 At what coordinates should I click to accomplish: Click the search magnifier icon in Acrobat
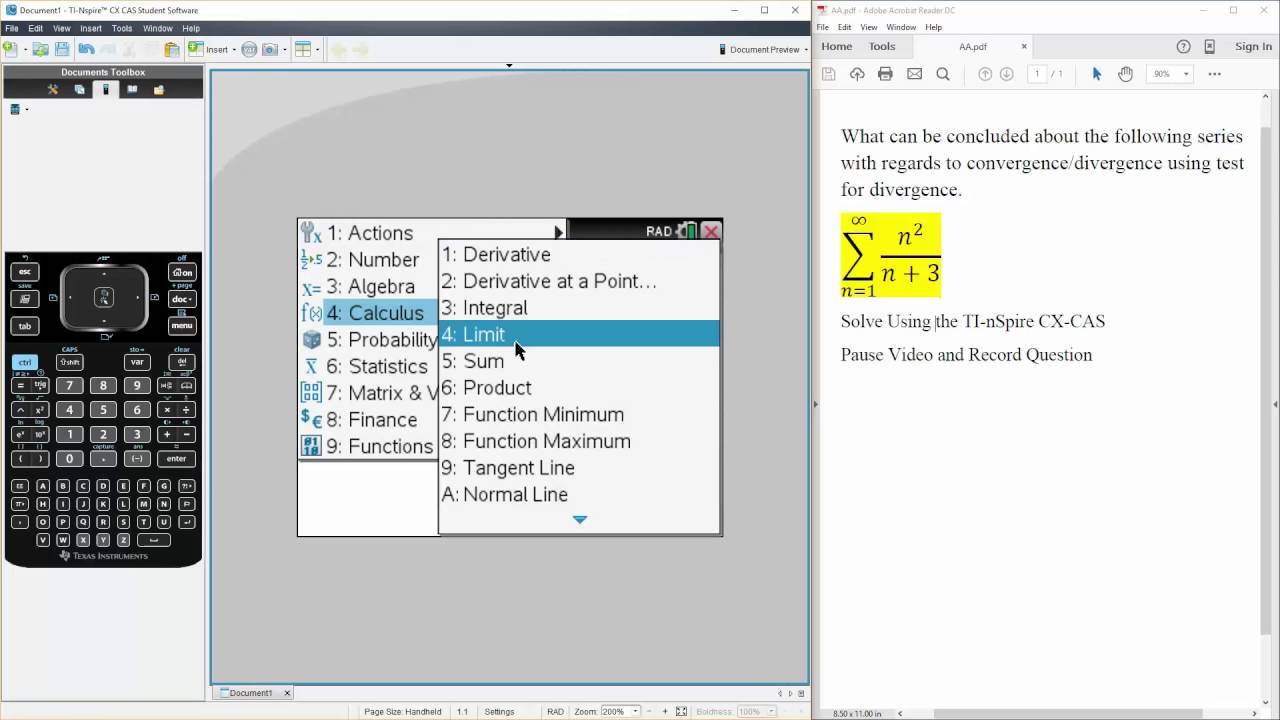click(943, 74)
